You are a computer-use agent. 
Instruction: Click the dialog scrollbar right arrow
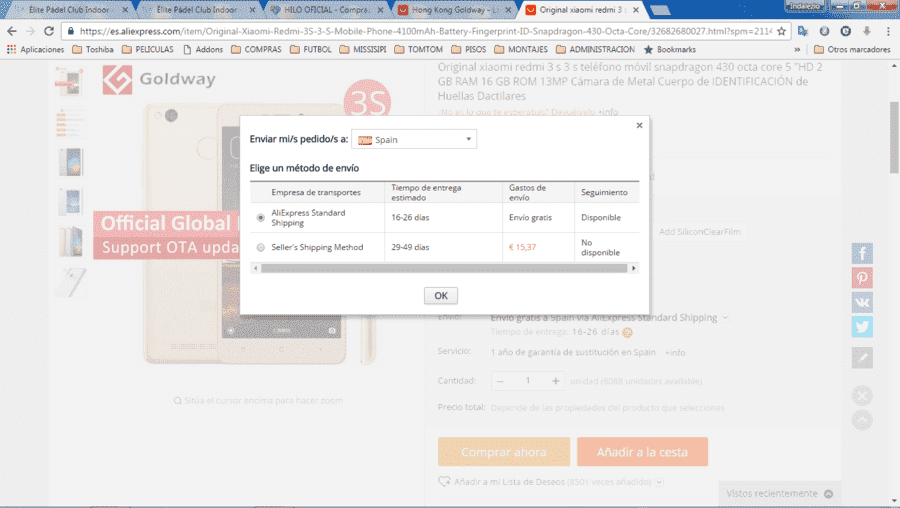point(634,268)
